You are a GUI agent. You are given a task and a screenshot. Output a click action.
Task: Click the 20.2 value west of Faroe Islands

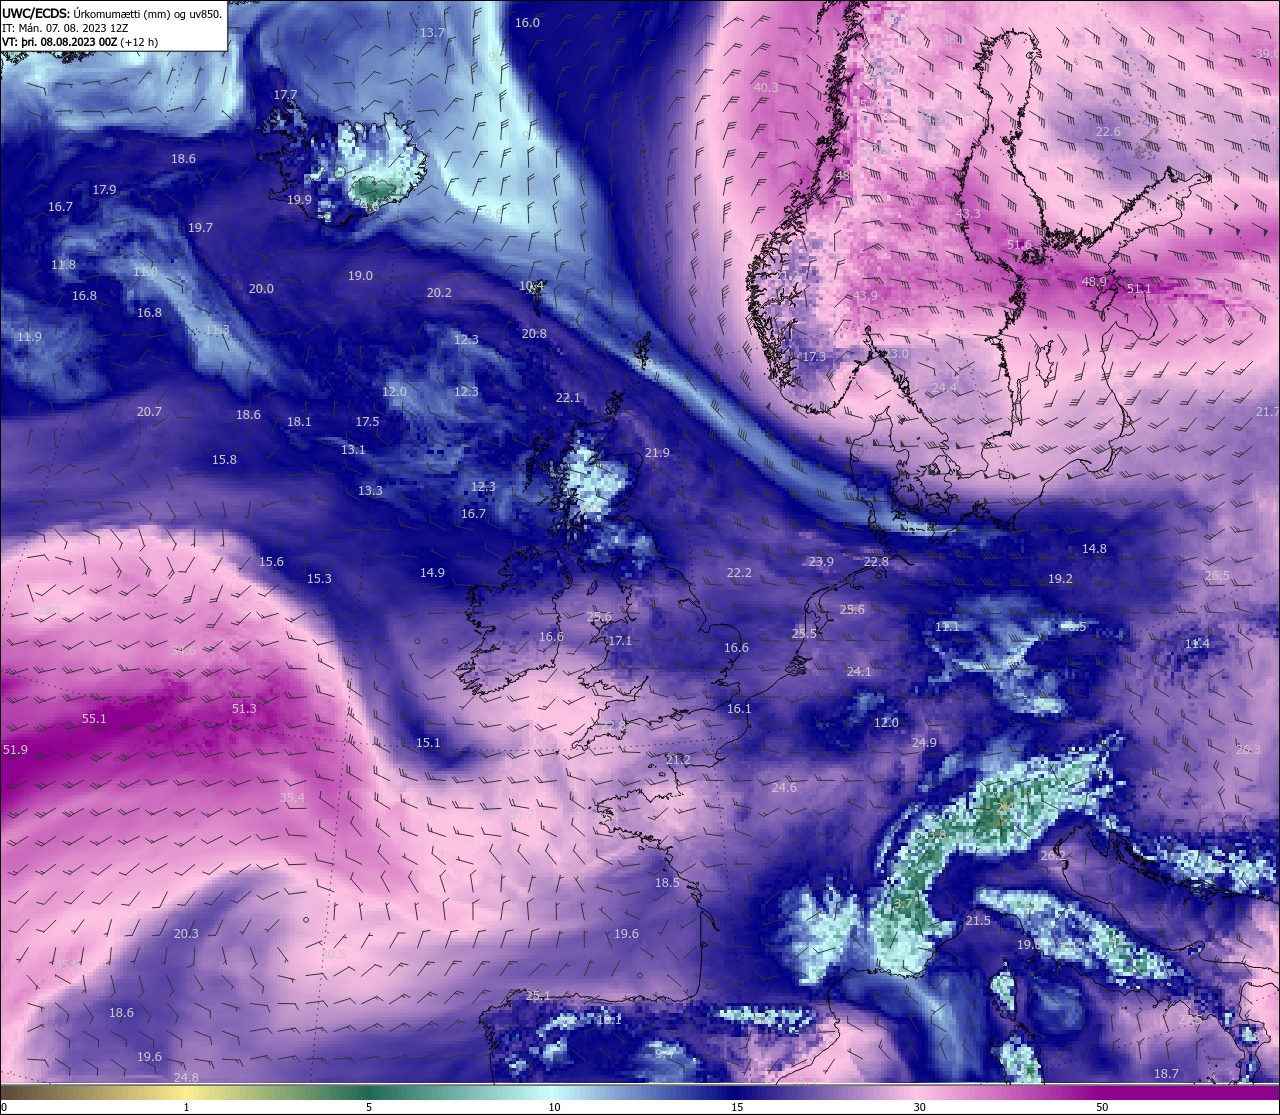439,293
